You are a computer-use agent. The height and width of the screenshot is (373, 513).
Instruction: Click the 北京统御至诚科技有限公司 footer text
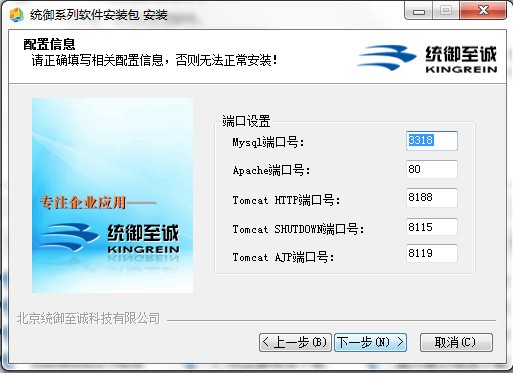pos(88,318)
